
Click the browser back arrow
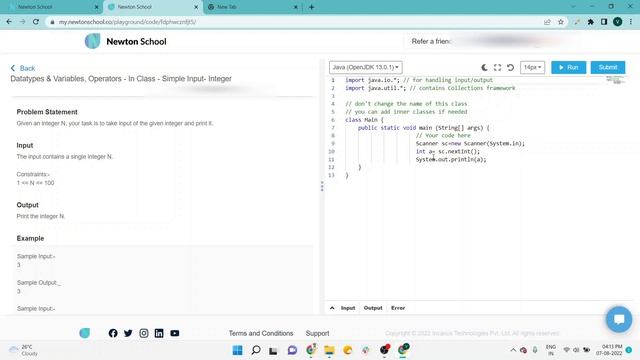coord(9,22)
